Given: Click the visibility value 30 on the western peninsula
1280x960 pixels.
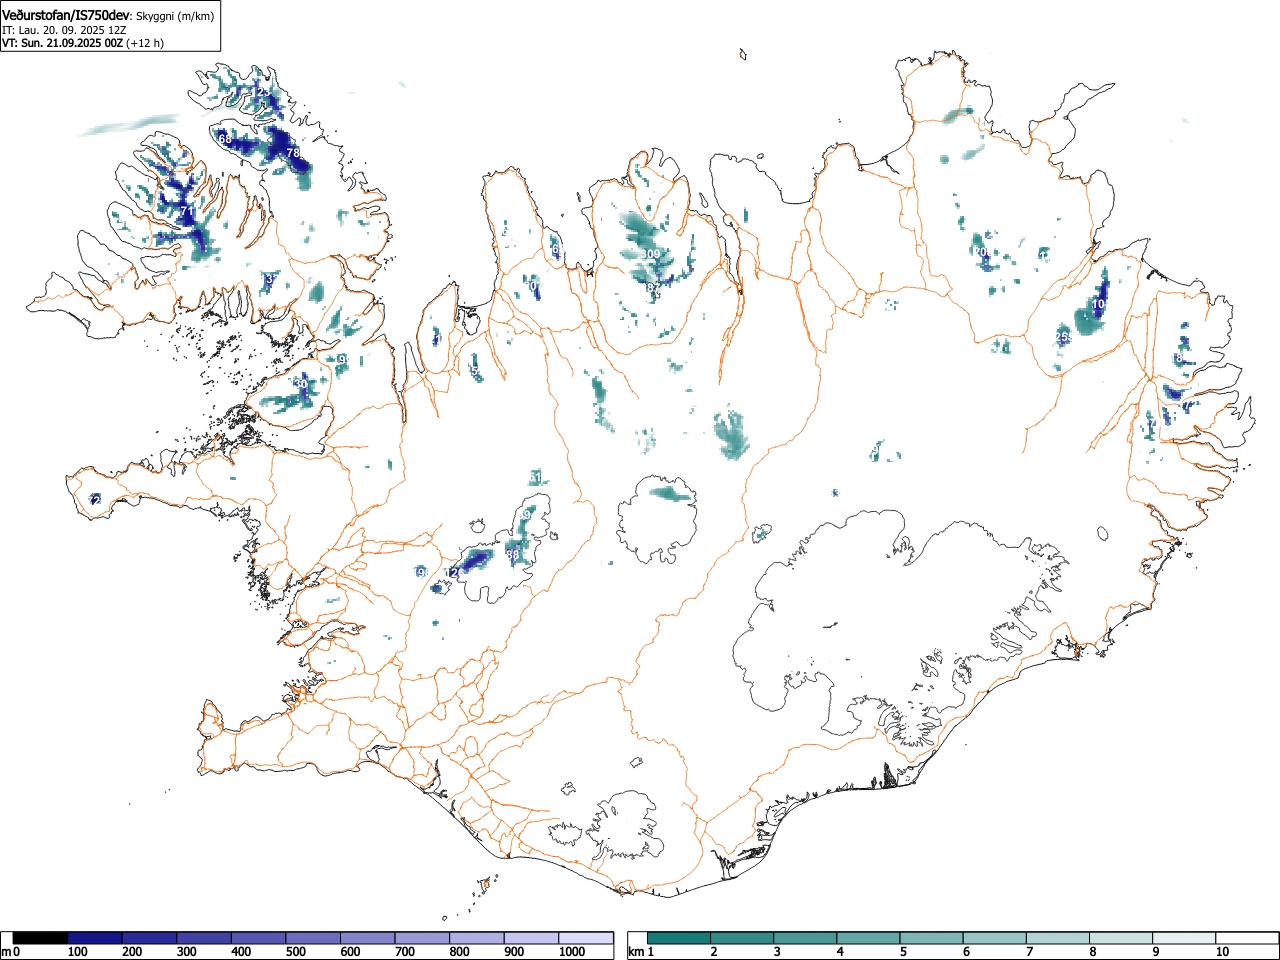Looking at the screenshot, I should [x=301, y=384].
